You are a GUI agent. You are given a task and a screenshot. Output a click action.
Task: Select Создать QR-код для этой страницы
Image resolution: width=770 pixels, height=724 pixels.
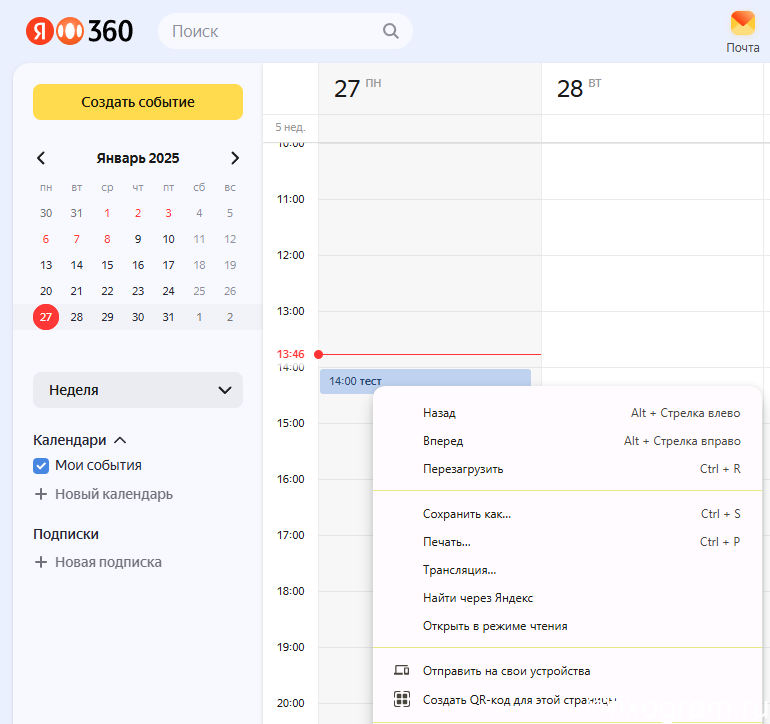tap(567, 699)
